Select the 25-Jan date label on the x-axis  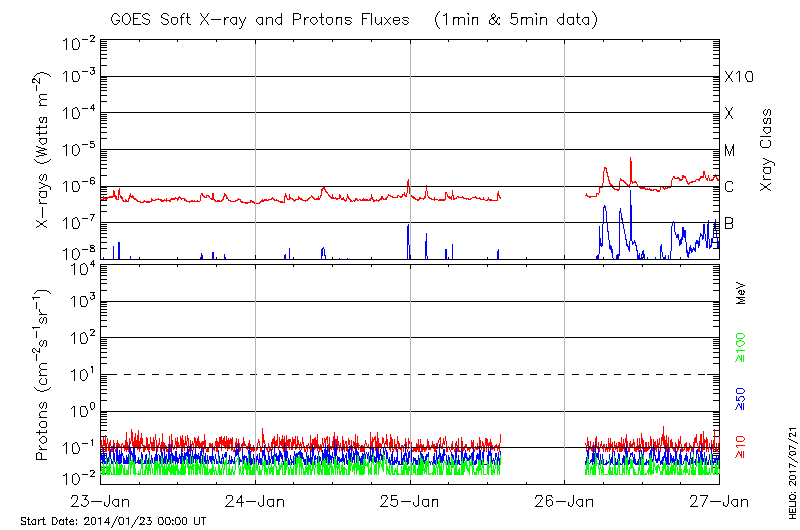pyautogui.click(x=410, y=500)
